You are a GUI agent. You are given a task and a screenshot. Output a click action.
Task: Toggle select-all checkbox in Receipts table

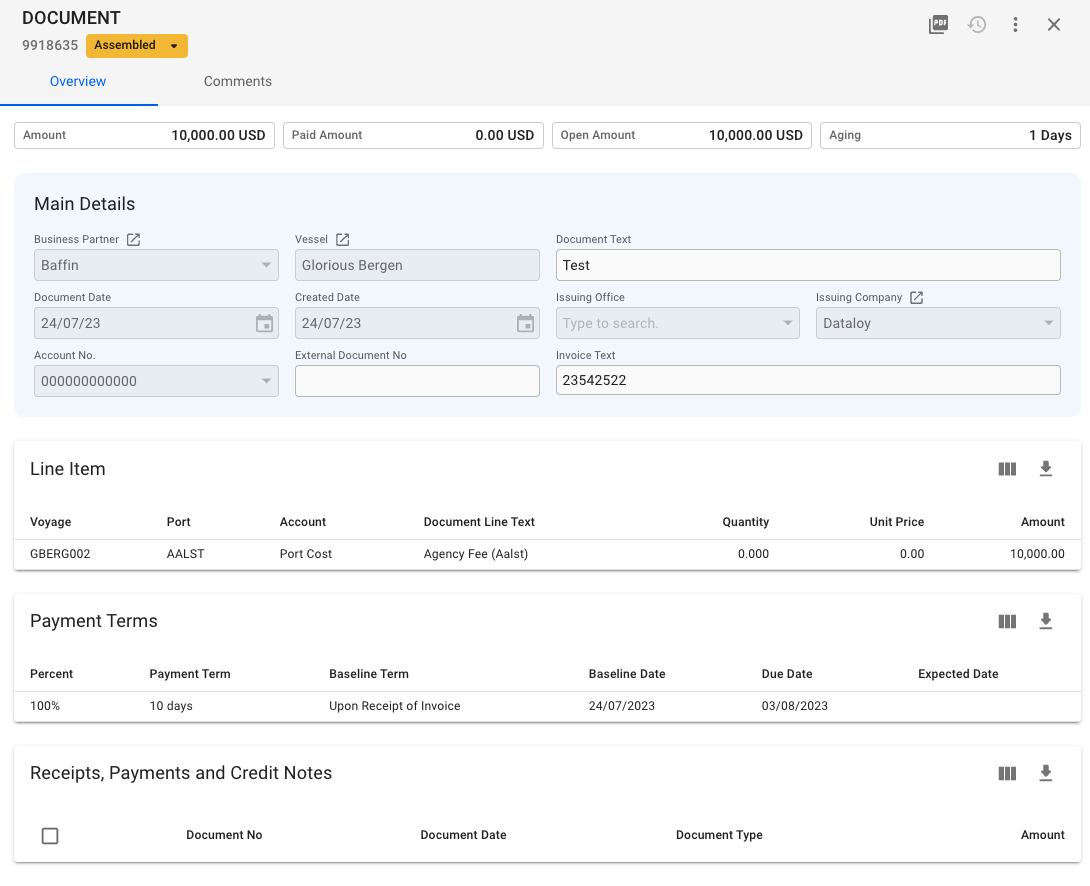(50, 836)
